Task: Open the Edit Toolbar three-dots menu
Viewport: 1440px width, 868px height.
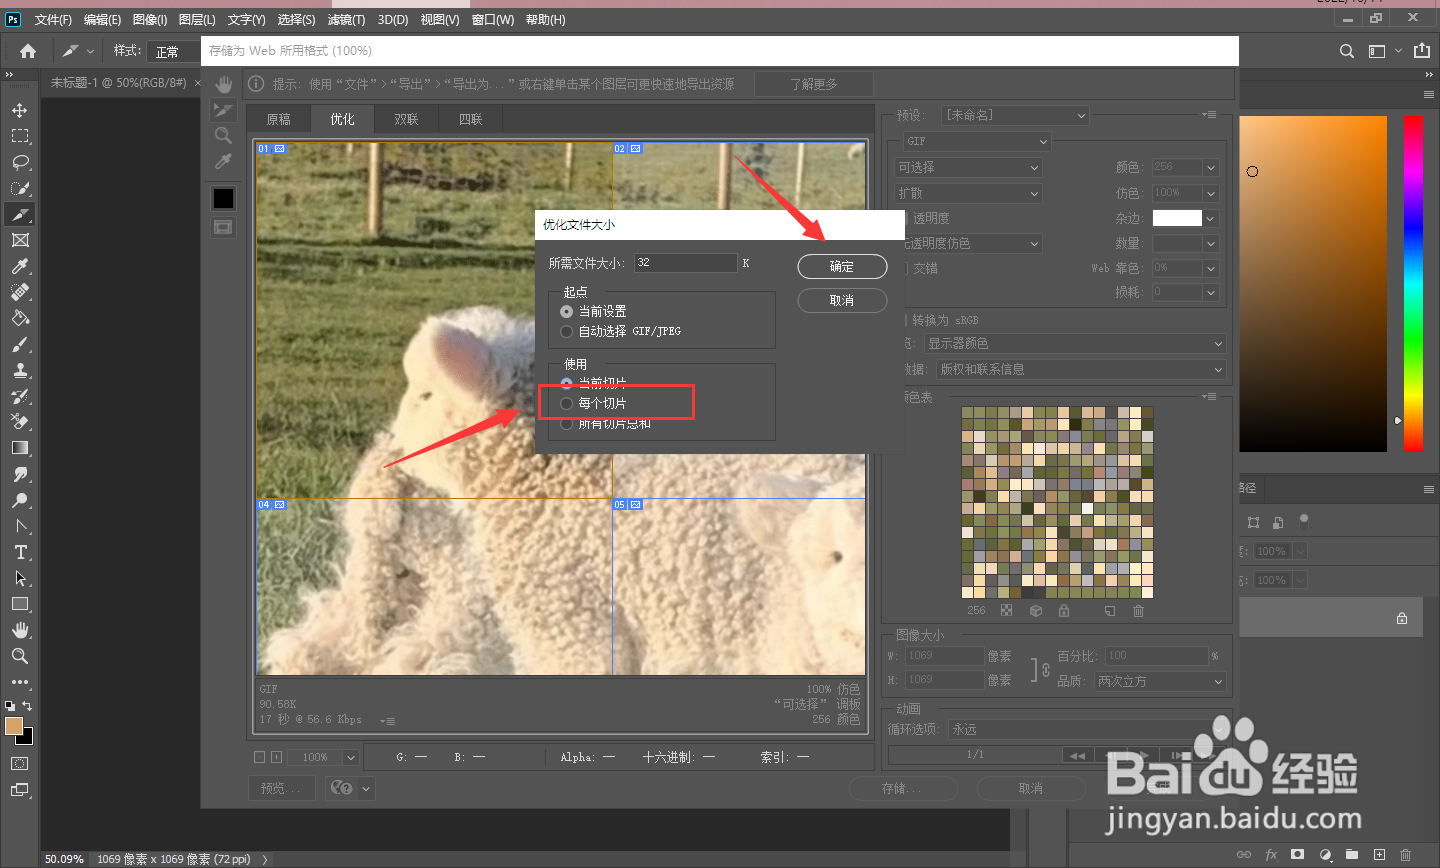Action: click(x=20, y=682)
